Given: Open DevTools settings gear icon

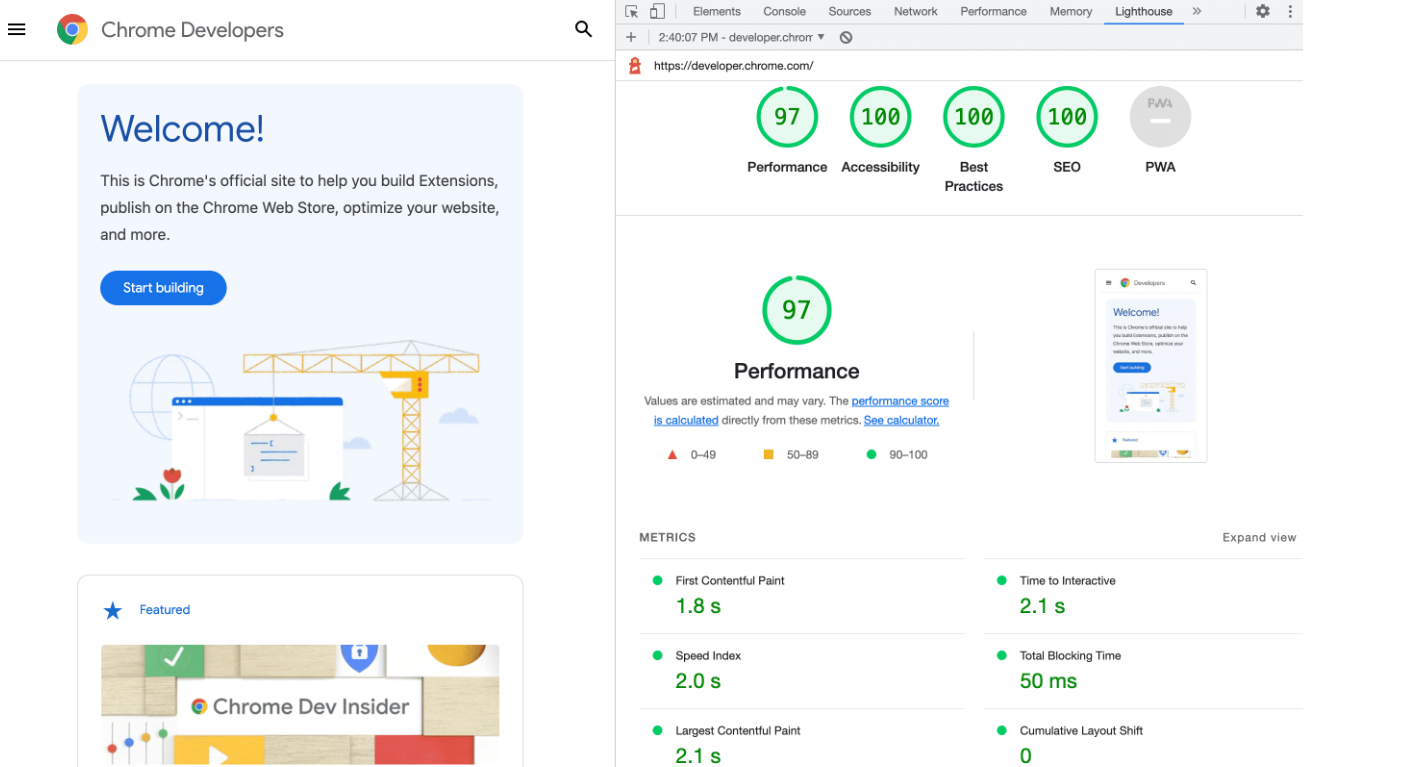Looking at the screenshot, I should click(x=1262, y=11).
